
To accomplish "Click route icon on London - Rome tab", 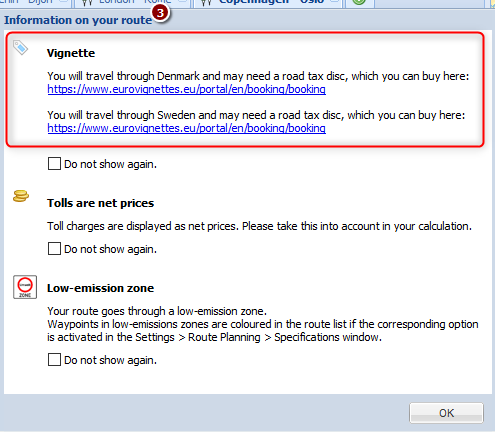I will point(87,2).
